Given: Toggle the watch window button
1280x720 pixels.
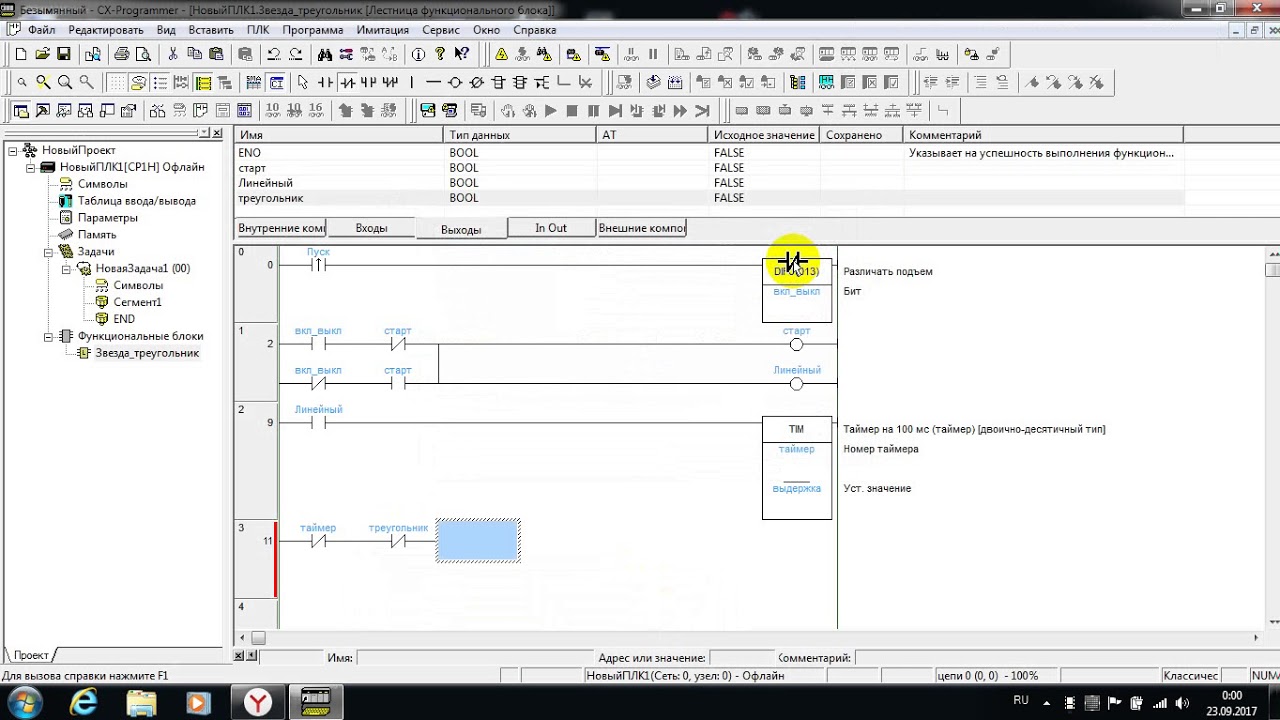Looking at the screenshot, I should pos(64,110).
